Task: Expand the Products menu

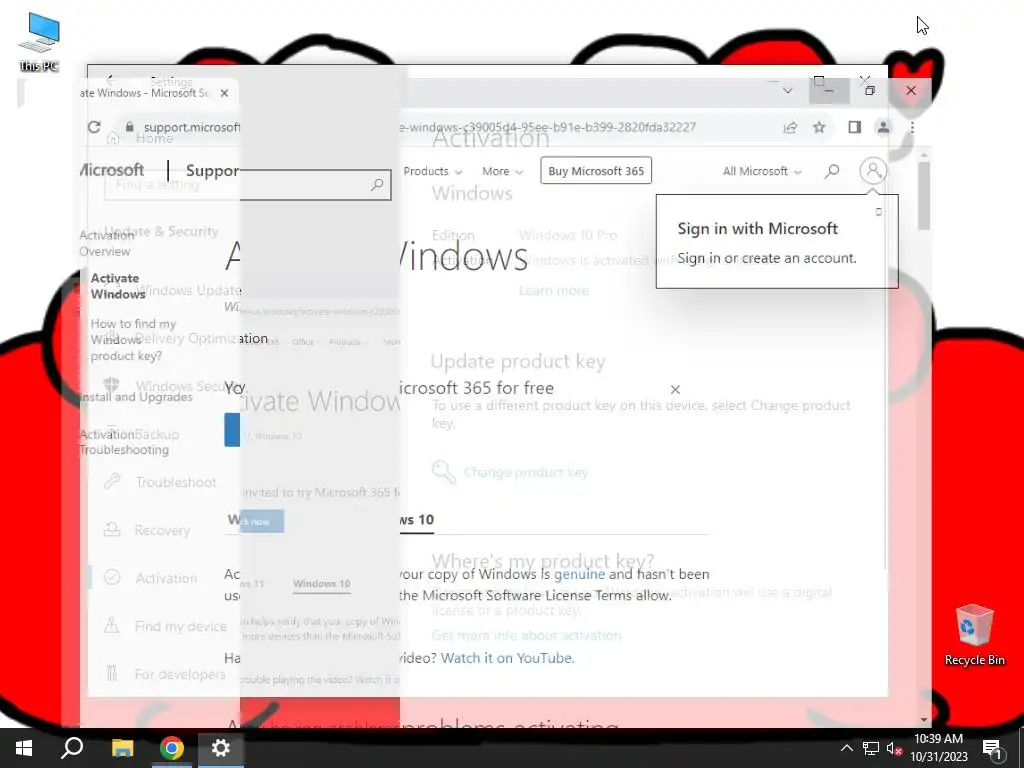Action: [x=432, y=171]
